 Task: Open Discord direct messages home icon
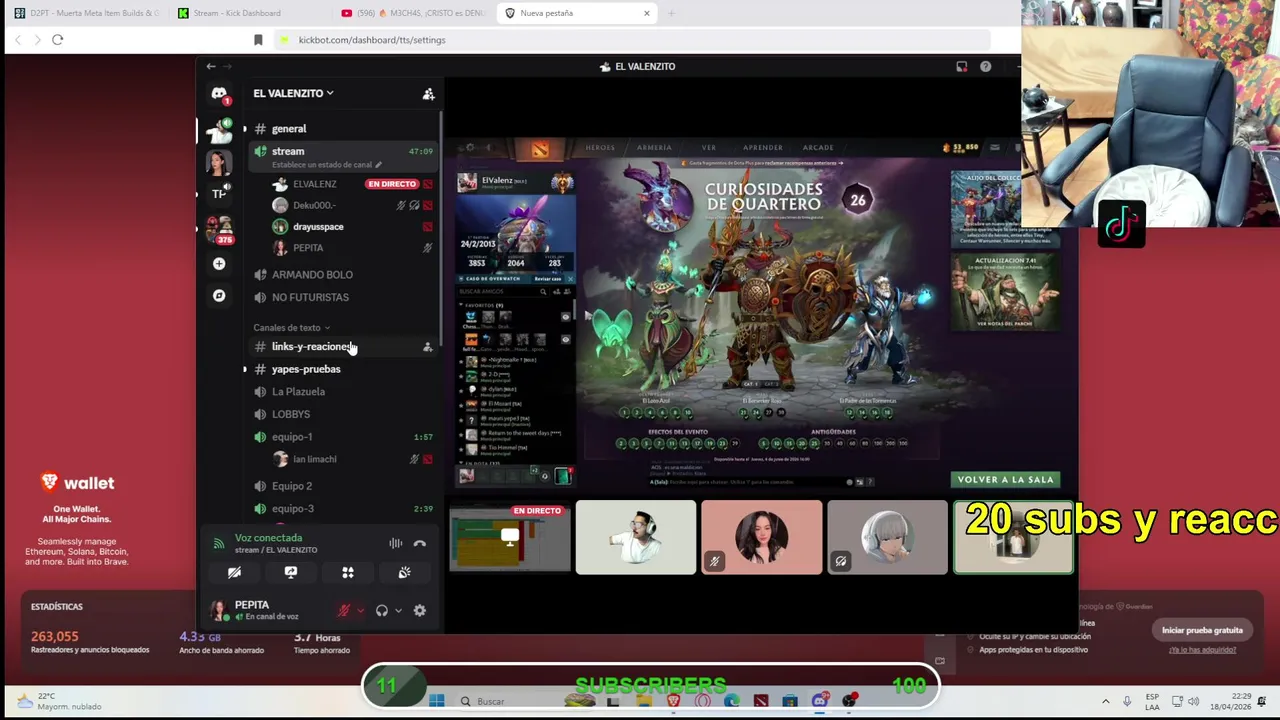[x=219, y=94]
